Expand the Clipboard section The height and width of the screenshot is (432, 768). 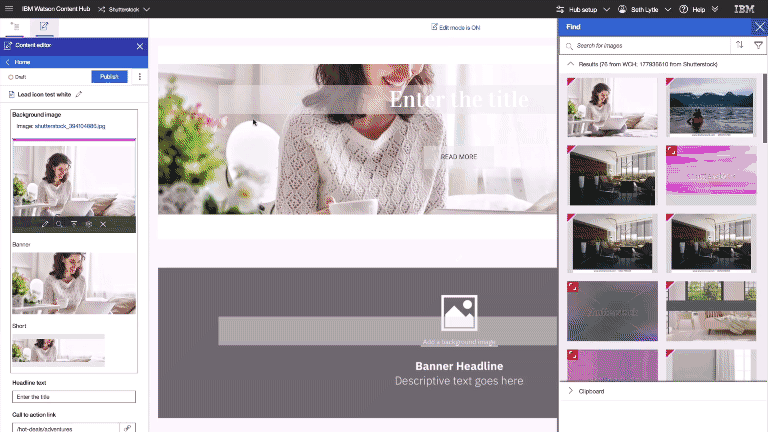pos(570,391)
